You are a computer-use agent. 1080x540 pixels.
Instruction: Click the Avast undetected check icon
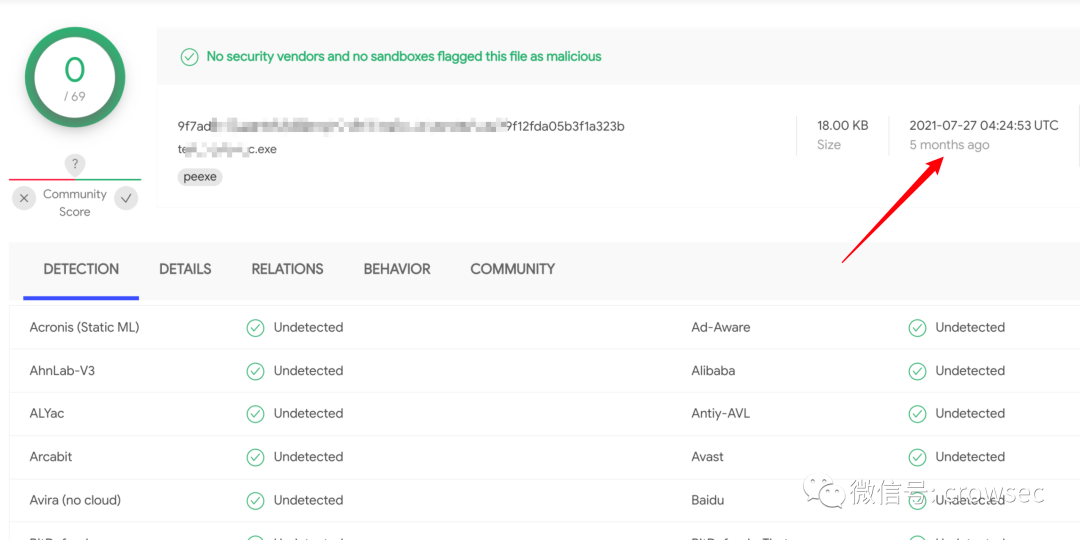pos(917,457)
